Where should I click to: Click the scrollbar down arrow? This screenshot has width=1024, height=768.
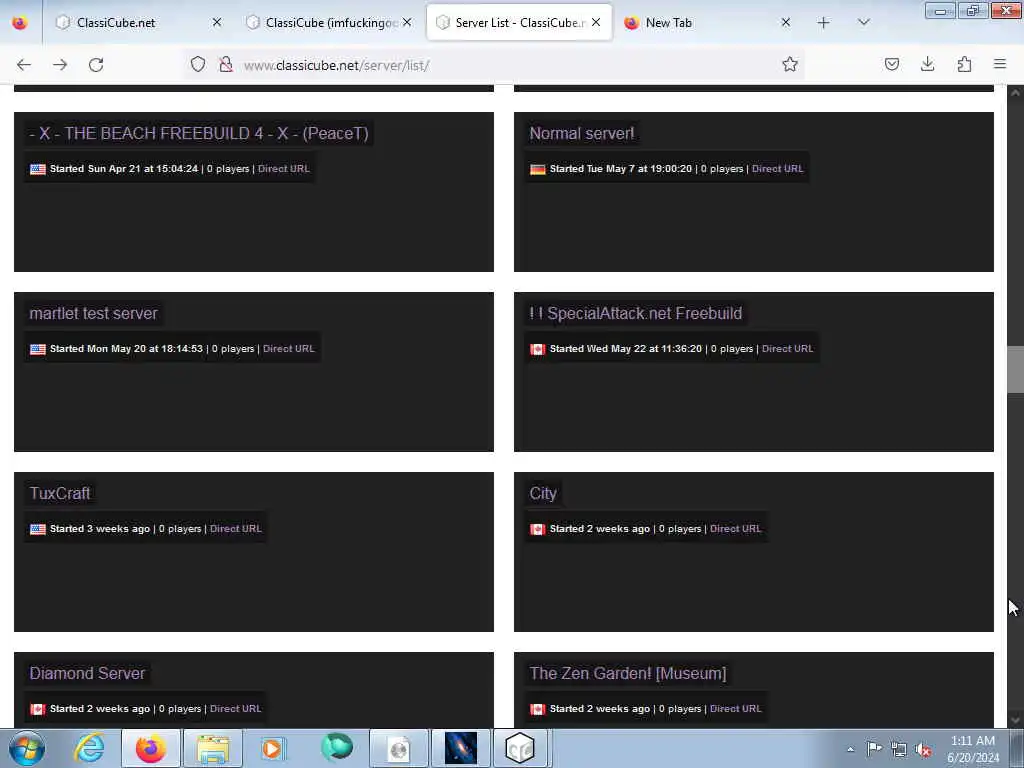click(1016, 720)
